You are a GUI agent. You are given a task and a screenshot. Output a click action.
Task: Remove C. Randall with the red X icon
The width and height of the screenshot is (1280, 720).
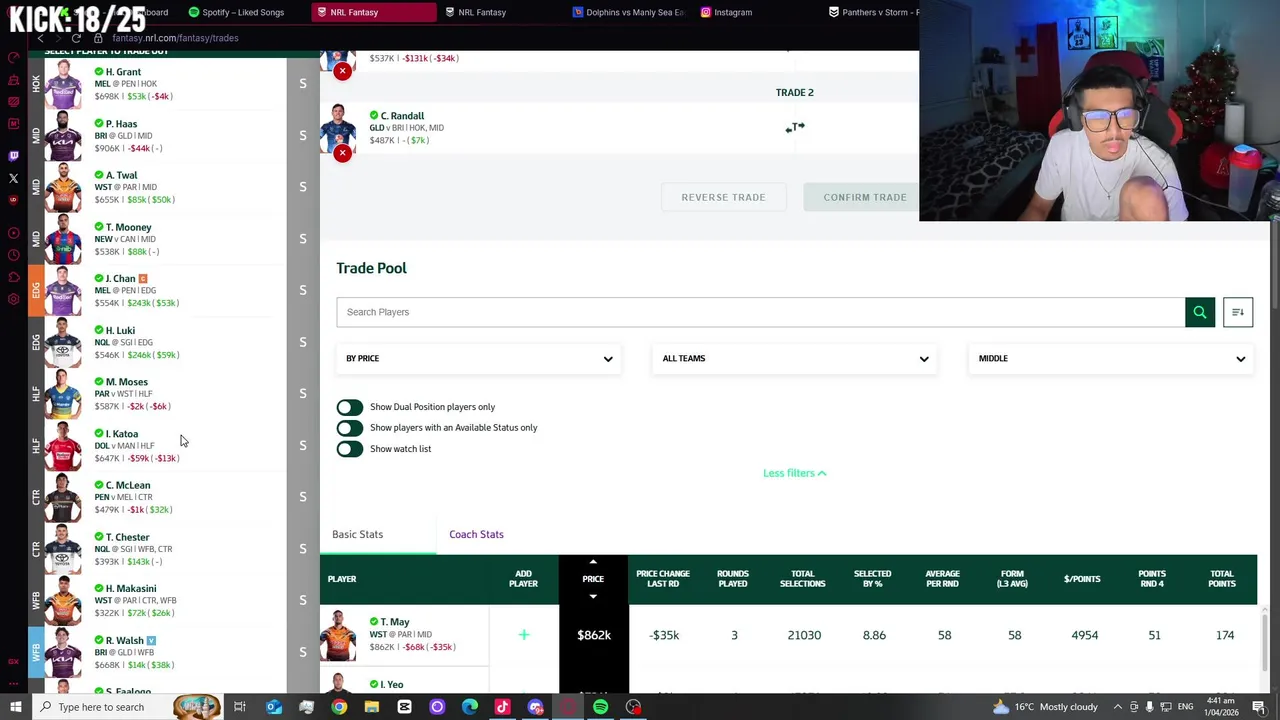[342, 153]
